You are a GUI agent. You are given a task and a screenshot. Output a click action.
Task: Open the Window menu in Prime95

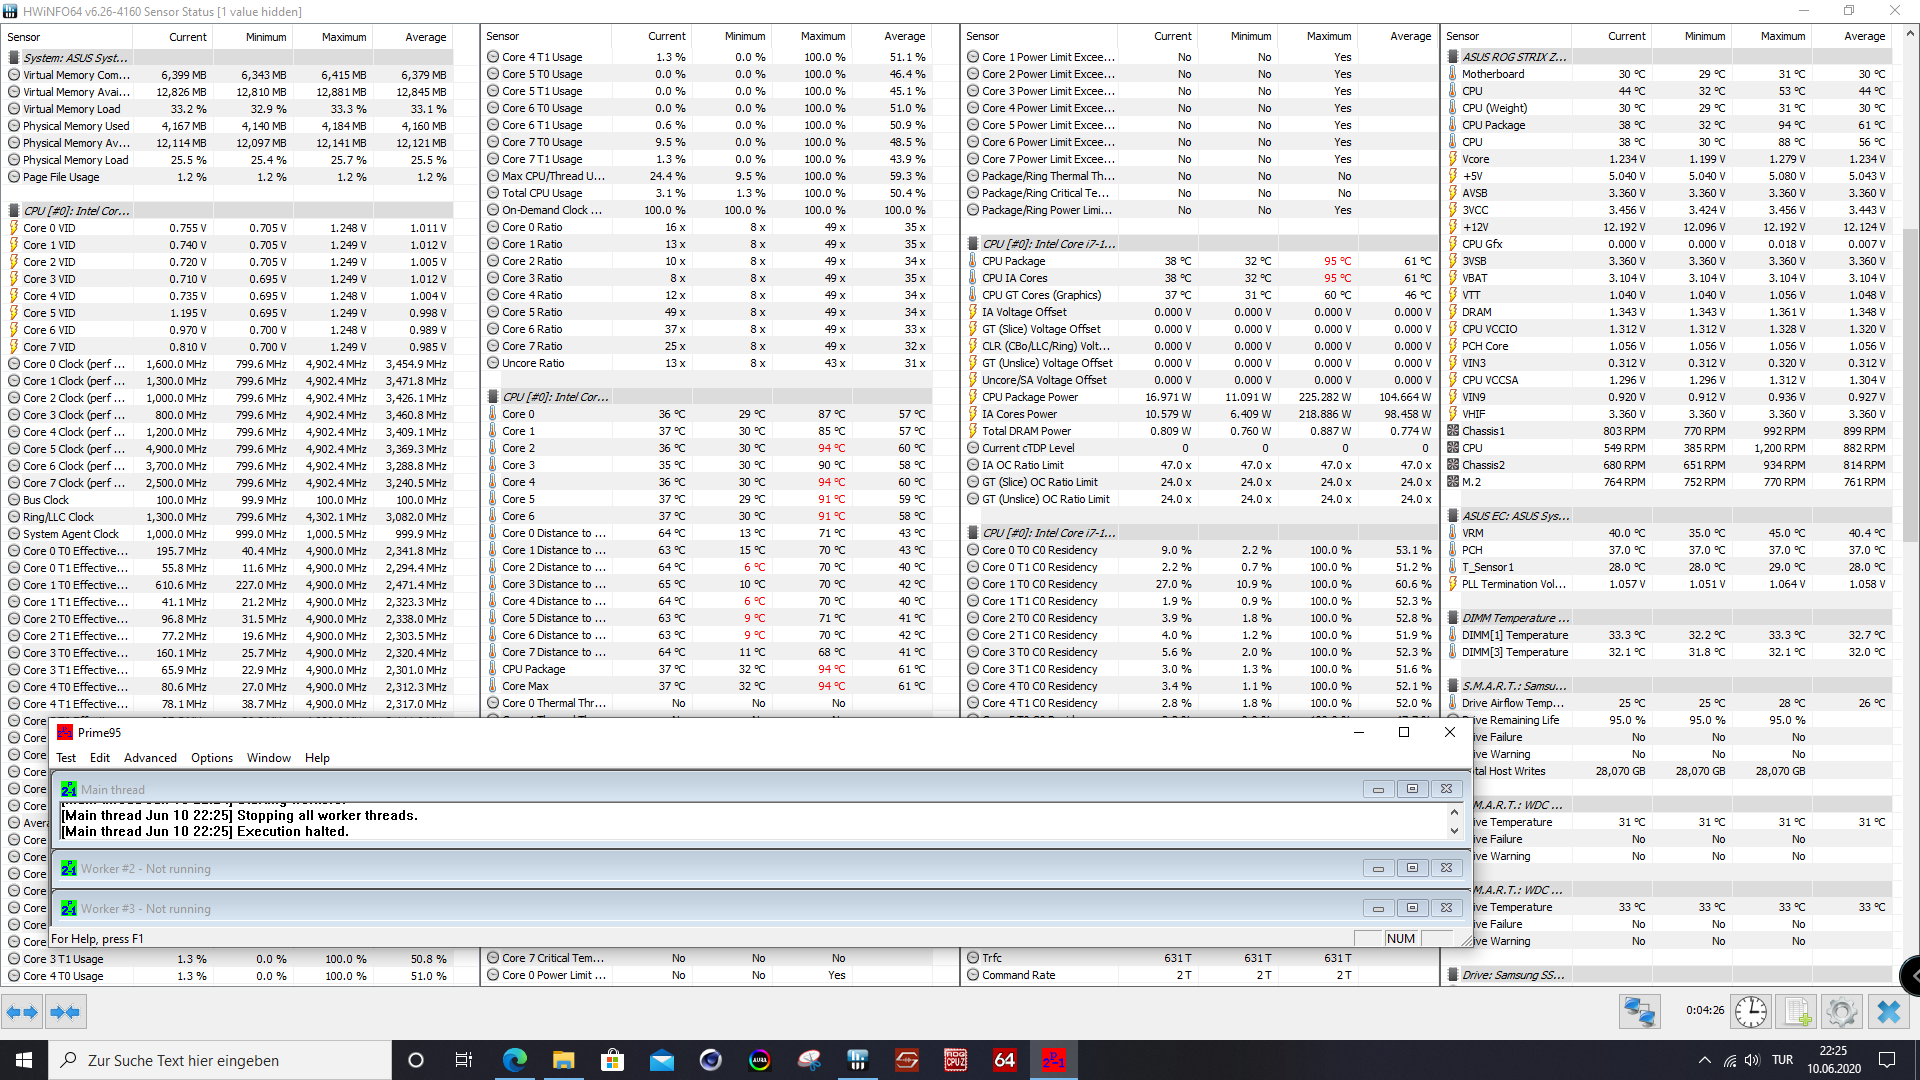[x=269, y=758]
